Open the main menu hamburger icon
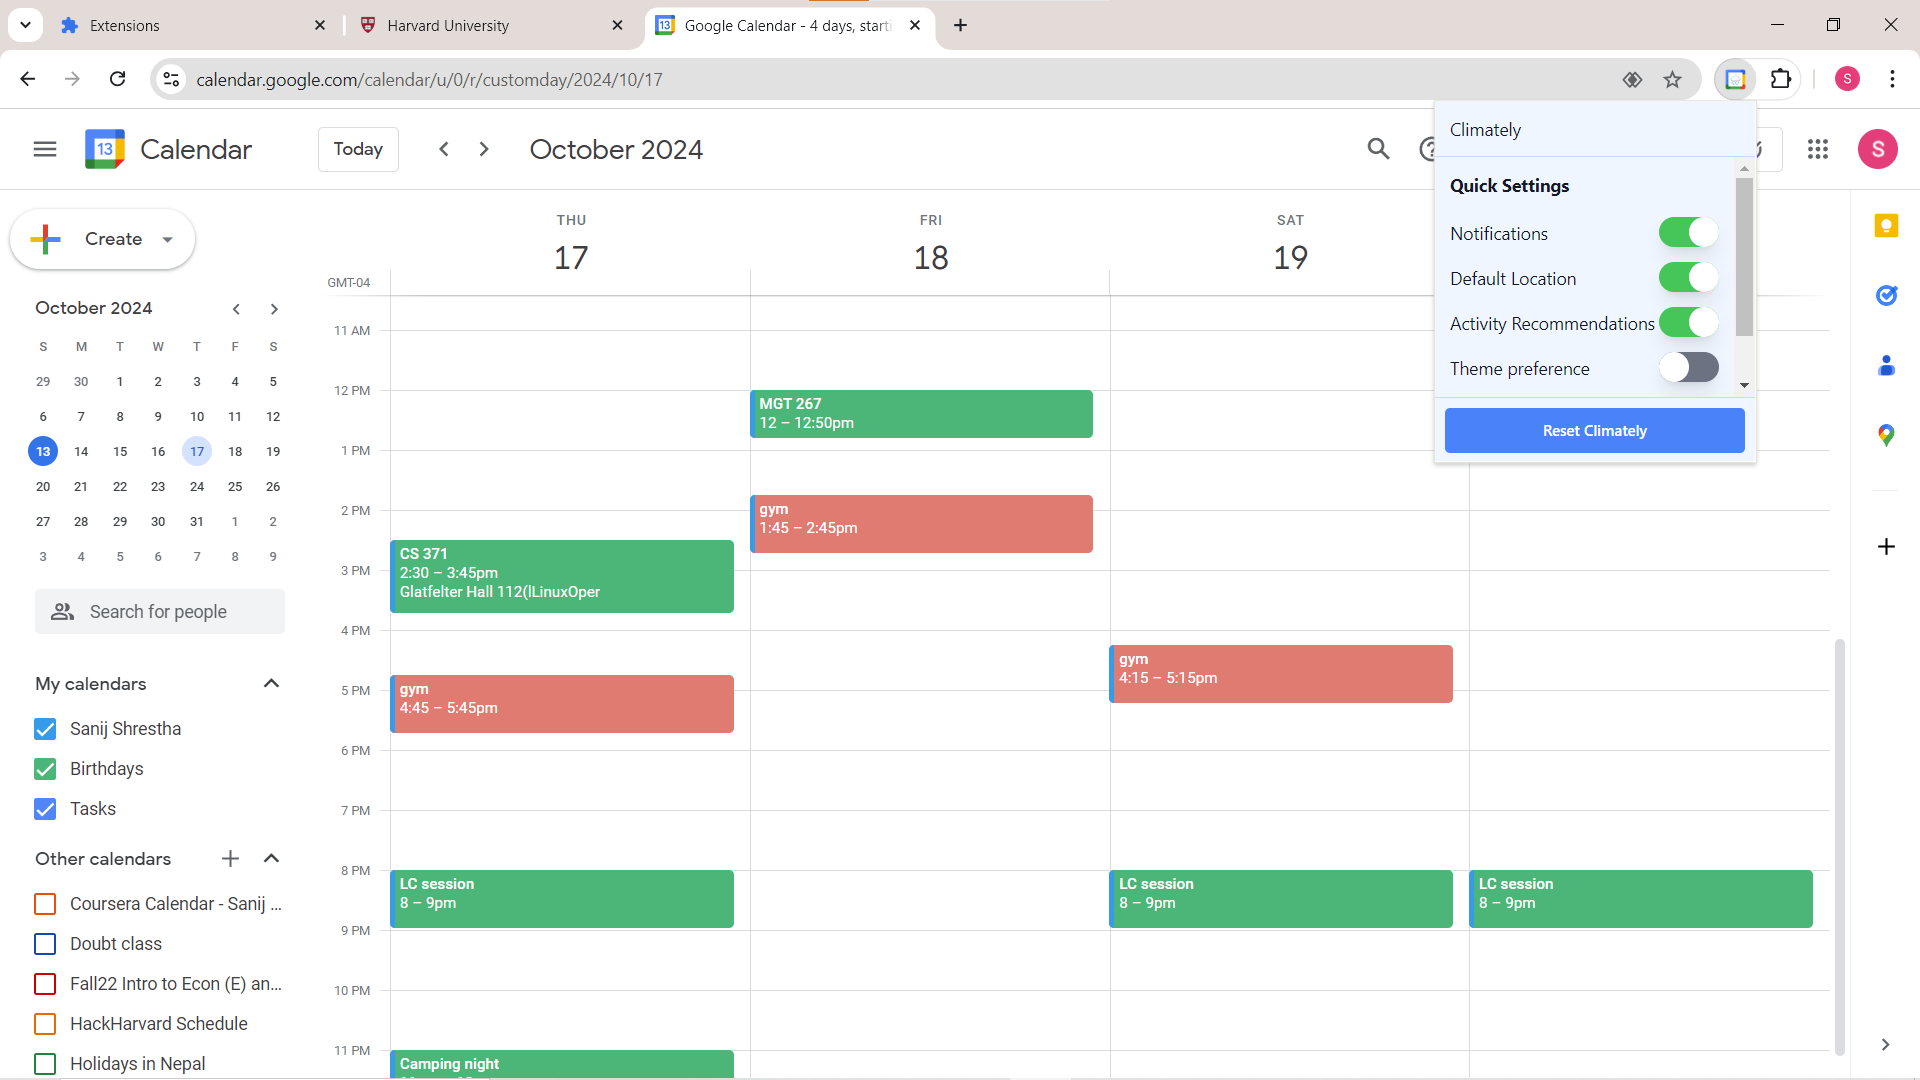 click(x=45, y=149)
